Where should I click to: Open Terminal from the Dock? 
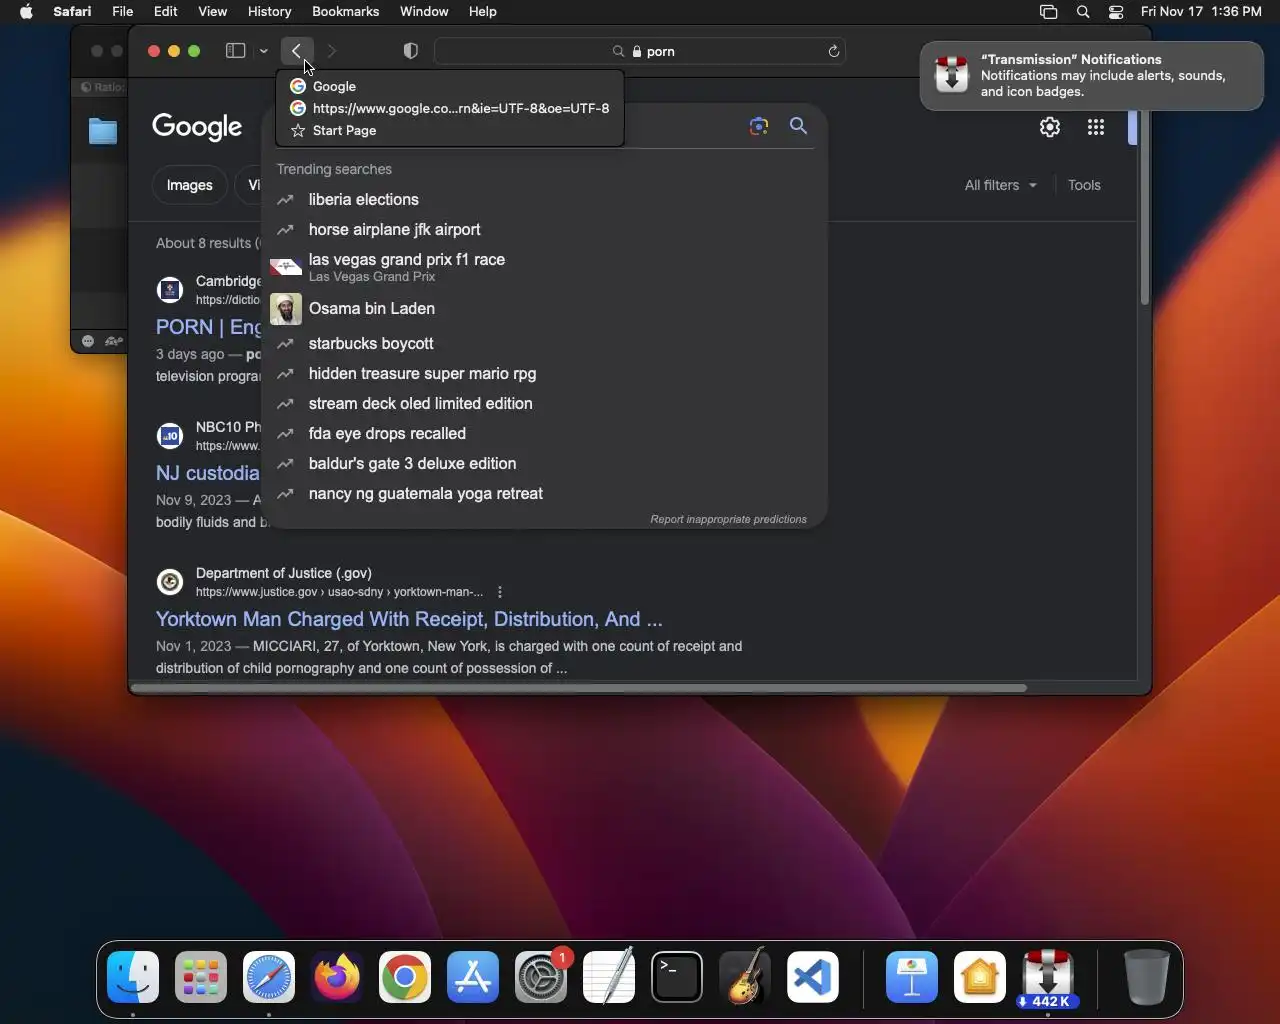(677, 977)
